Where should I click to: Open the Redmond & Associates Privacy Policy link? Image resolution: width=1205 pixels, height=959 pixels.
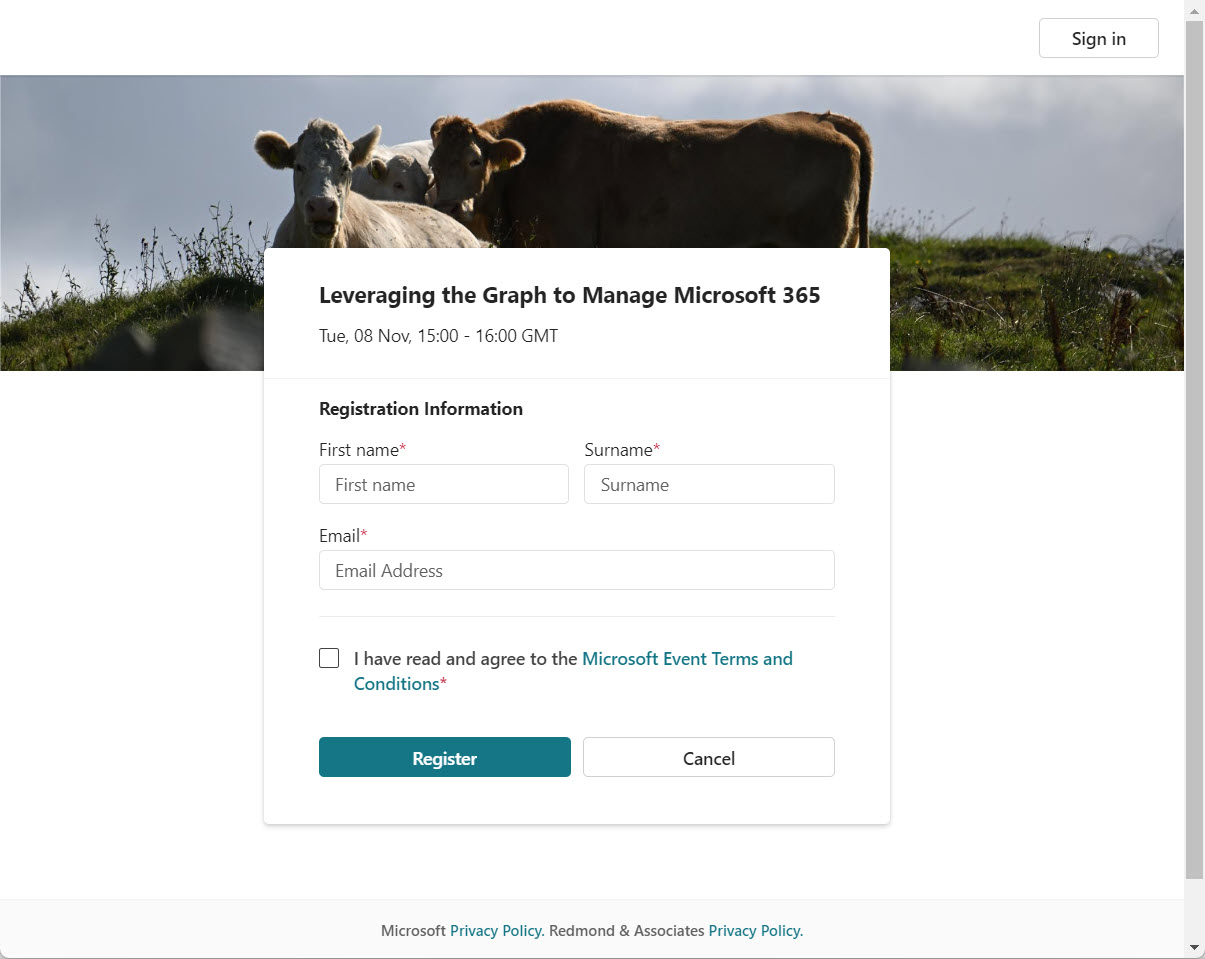pos(754,930)
